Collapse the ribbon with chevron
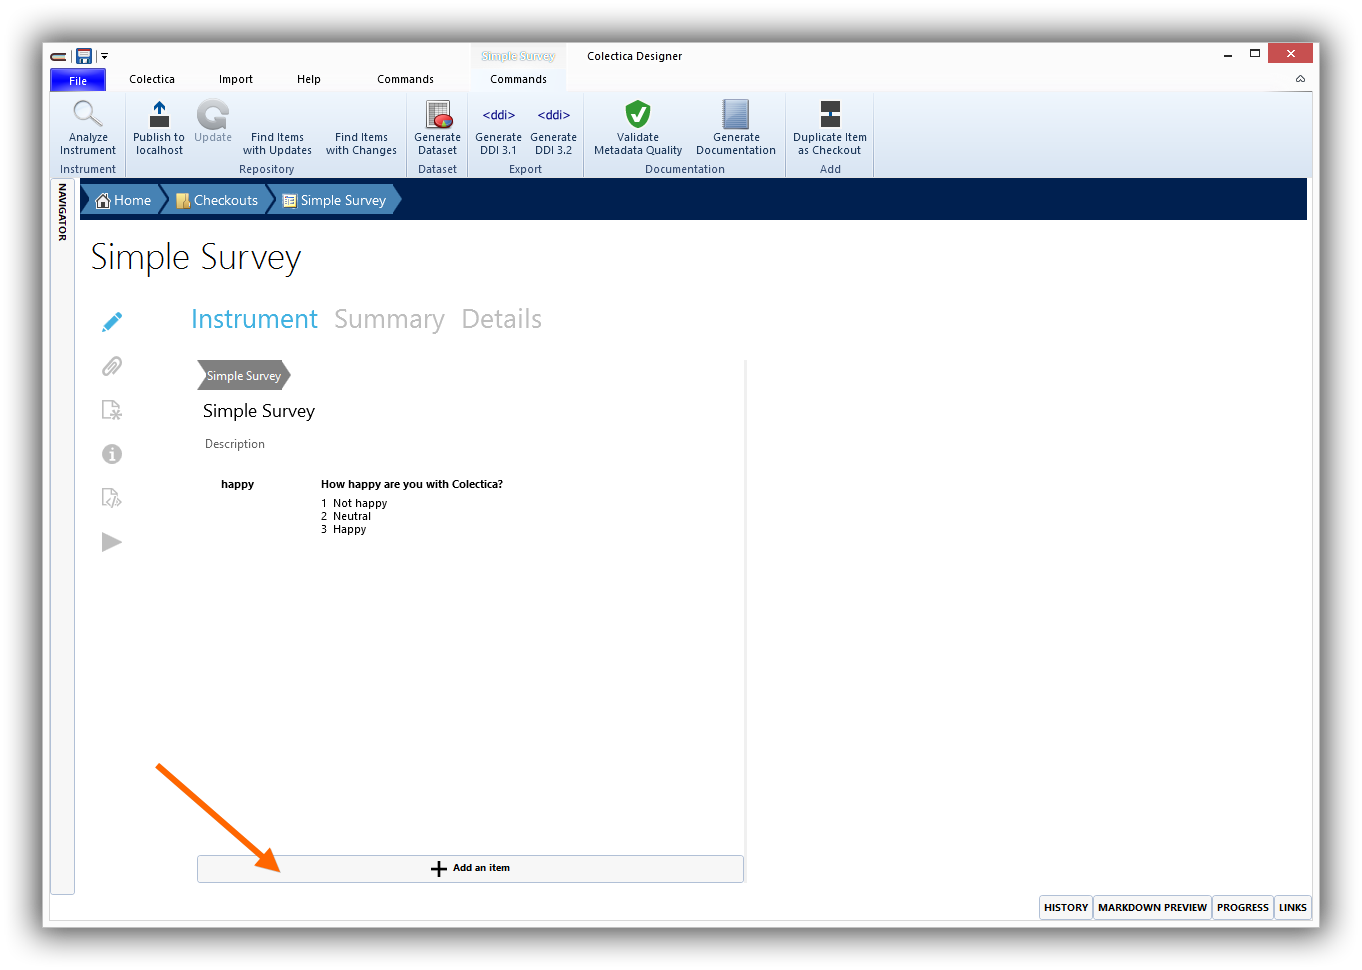The image size is (1362, 970). (1300, 79)
